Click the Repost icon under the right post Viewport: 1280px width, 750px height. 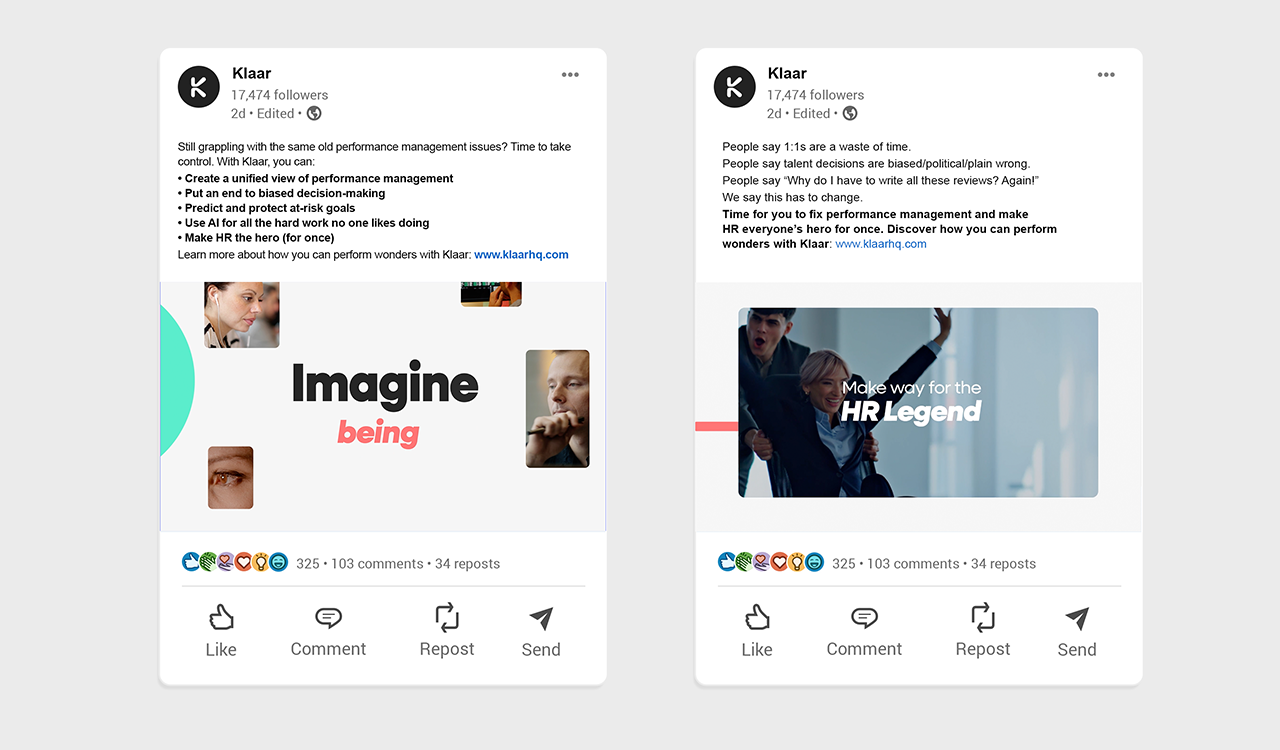(983, 617)
